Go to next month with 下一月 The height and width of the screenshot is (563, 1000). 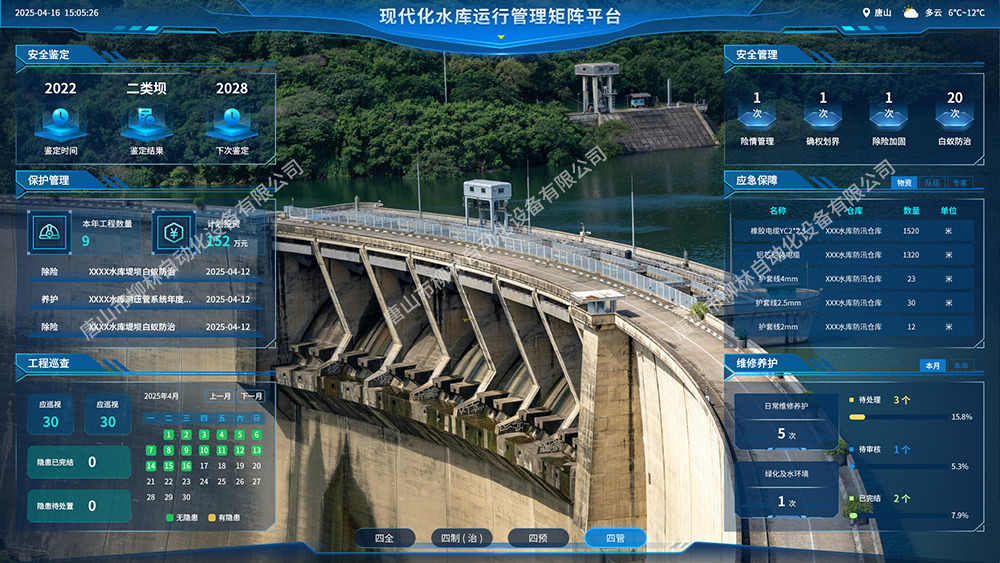tap(251, 396)
